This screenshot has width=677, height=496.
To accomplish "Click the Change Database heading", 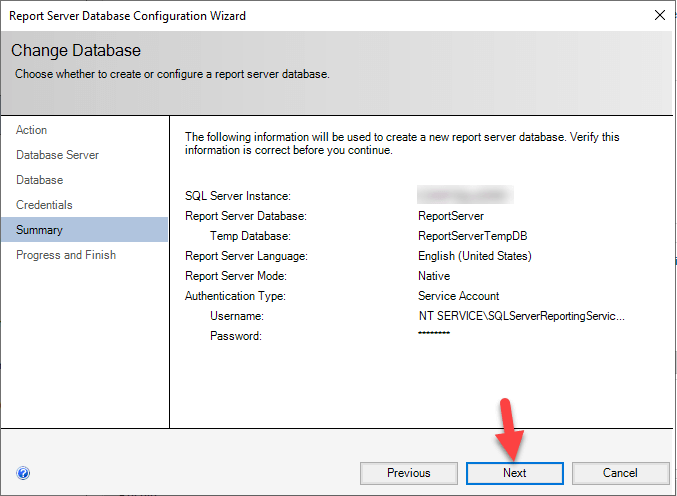I will 76,50.
